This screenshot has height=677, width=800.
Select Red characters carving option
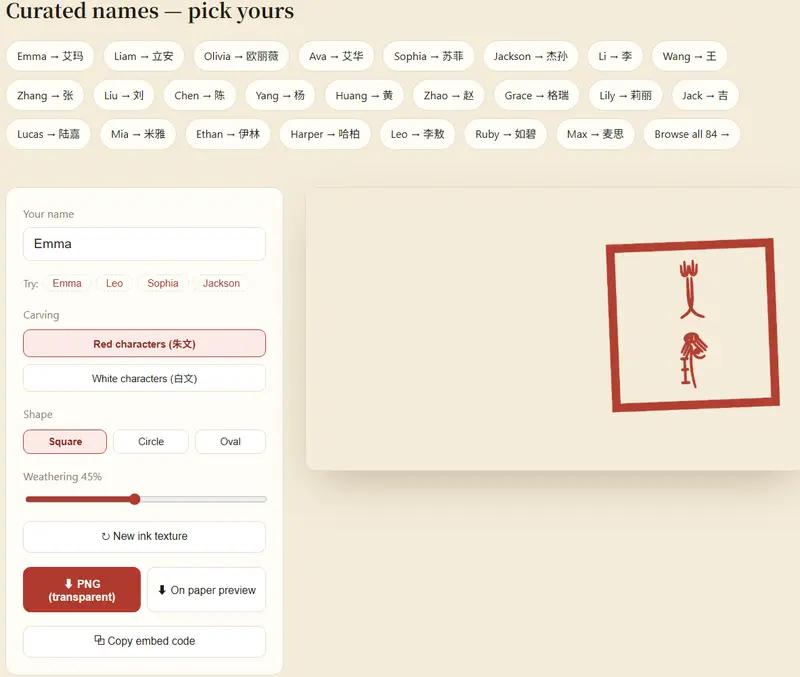click(x=144, y=343)
